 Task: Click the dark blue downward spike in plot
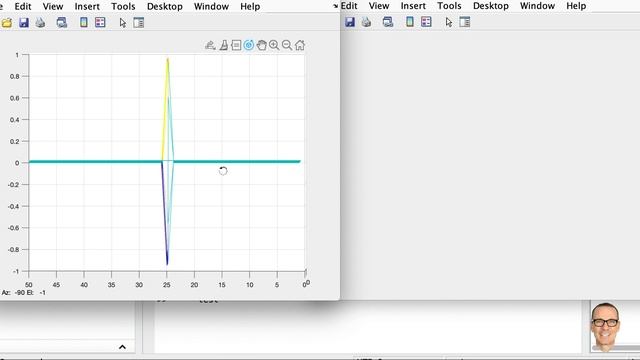[164, 213]
